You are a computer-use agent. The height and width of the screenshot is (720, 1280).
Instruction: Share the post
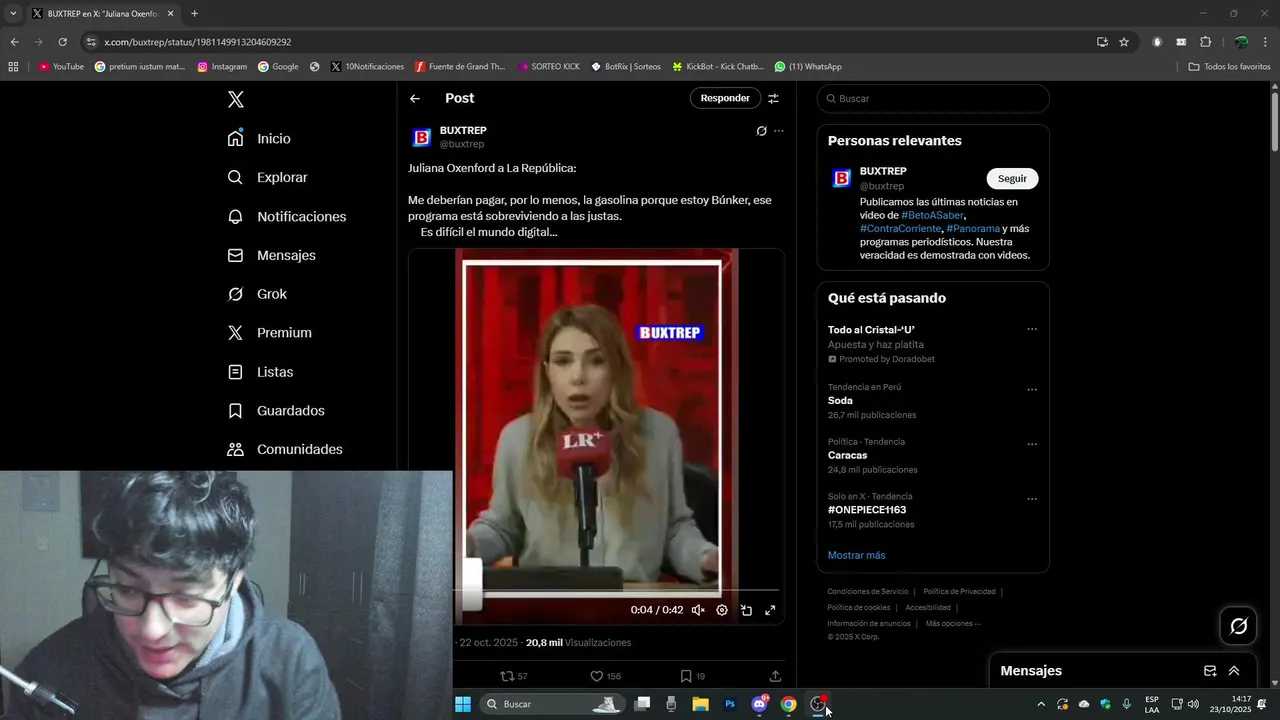point(775,676)
